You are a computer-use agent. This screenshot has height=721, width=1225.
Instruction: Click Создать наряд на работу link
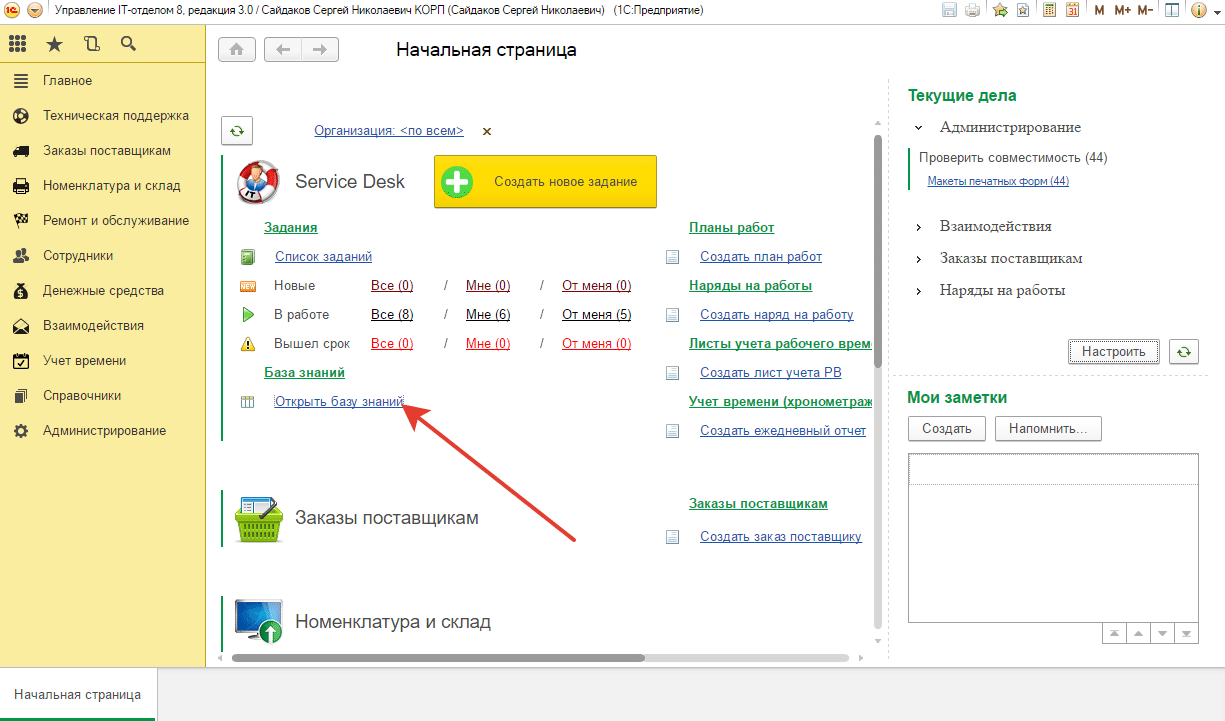[x=777, y=314]
